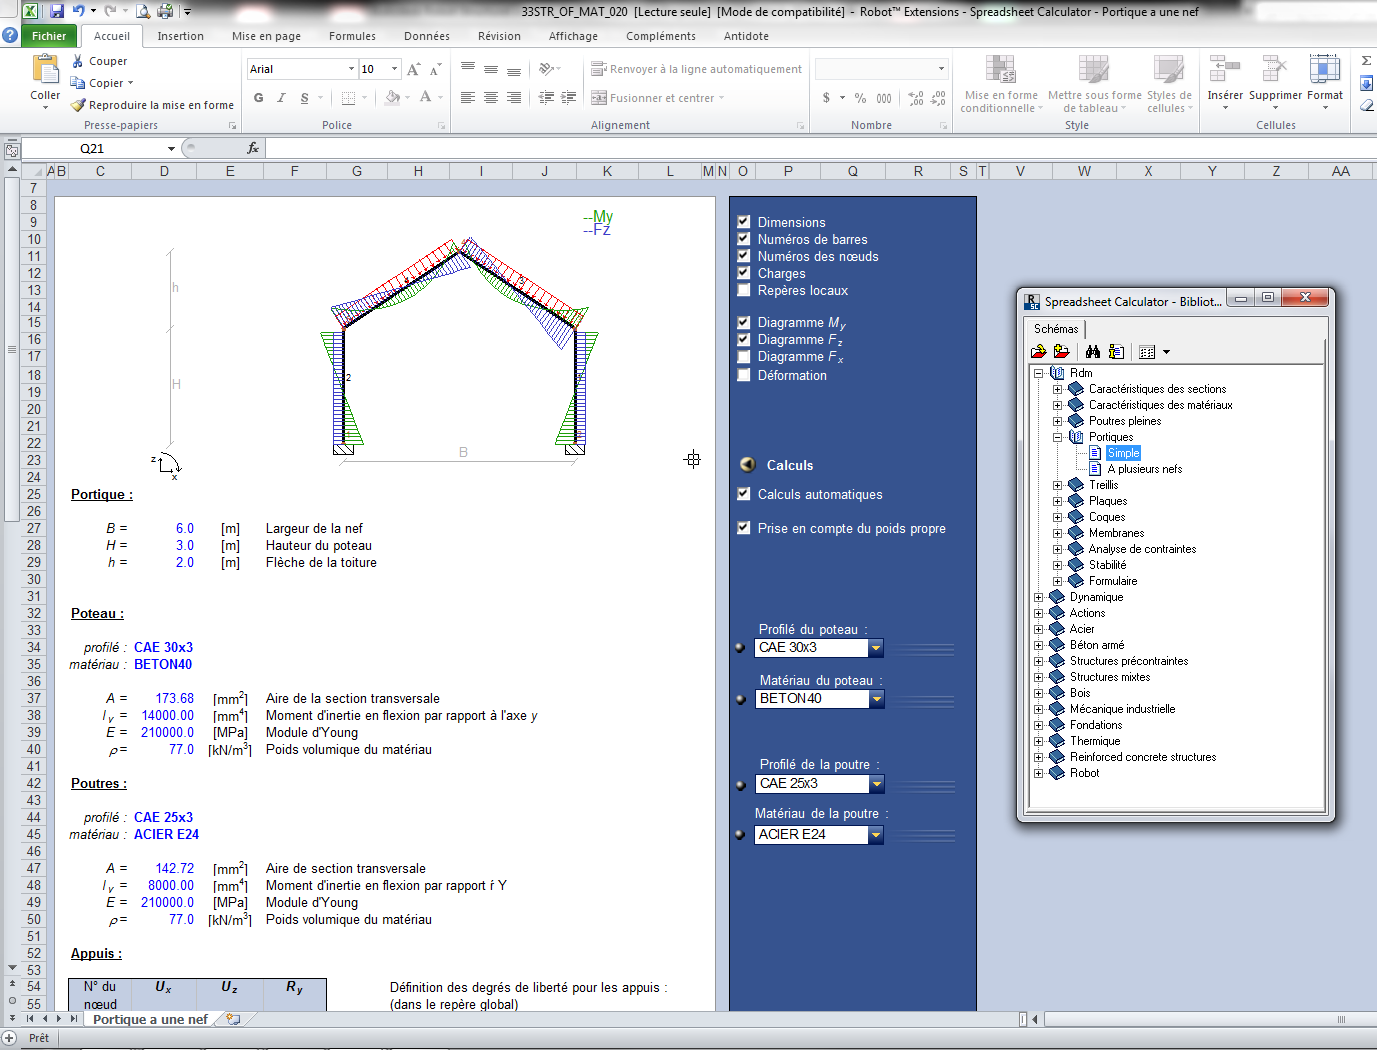Switch to the Mise en page tab
Screen dimensions: 1377x1050
pos(266,36)
